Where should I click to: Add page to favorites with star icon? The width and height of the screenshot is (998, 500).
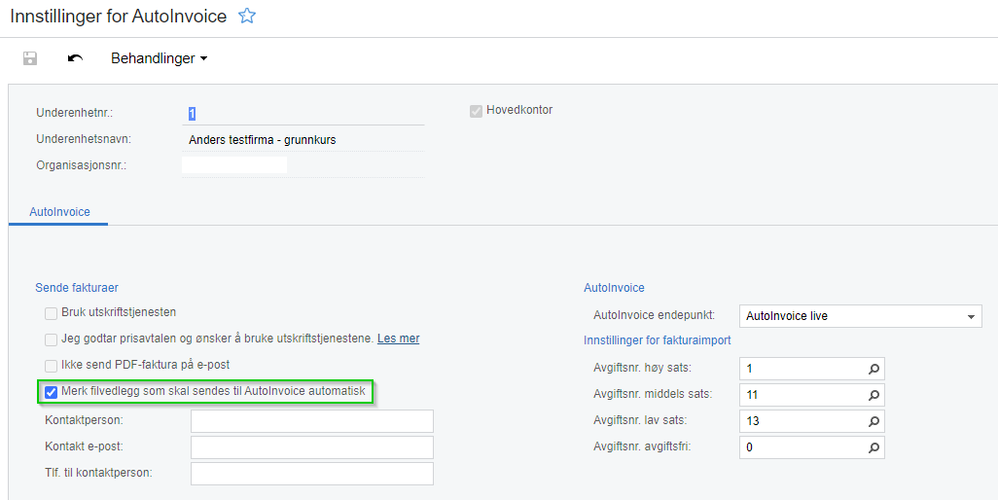click(x=247, y=16)
